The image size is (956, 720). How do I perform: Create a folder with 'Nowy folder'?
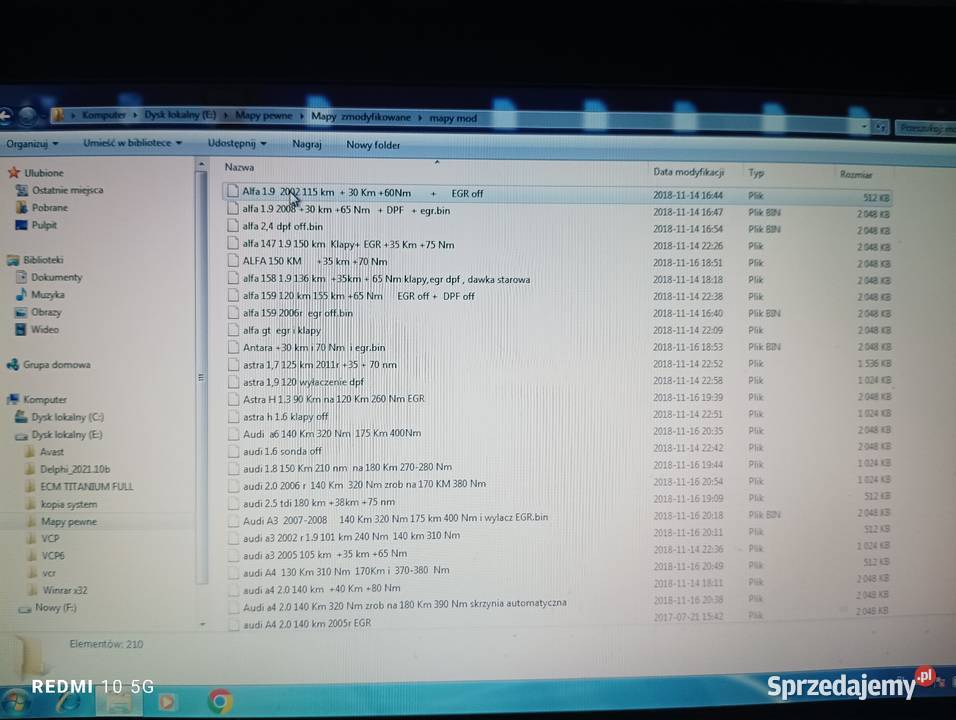coord(373,145)
